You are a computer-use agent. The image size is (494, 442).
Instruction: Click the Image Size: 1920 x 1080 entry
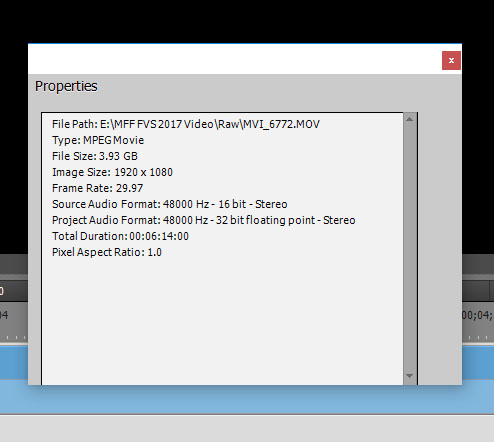[x=112, y=172]
